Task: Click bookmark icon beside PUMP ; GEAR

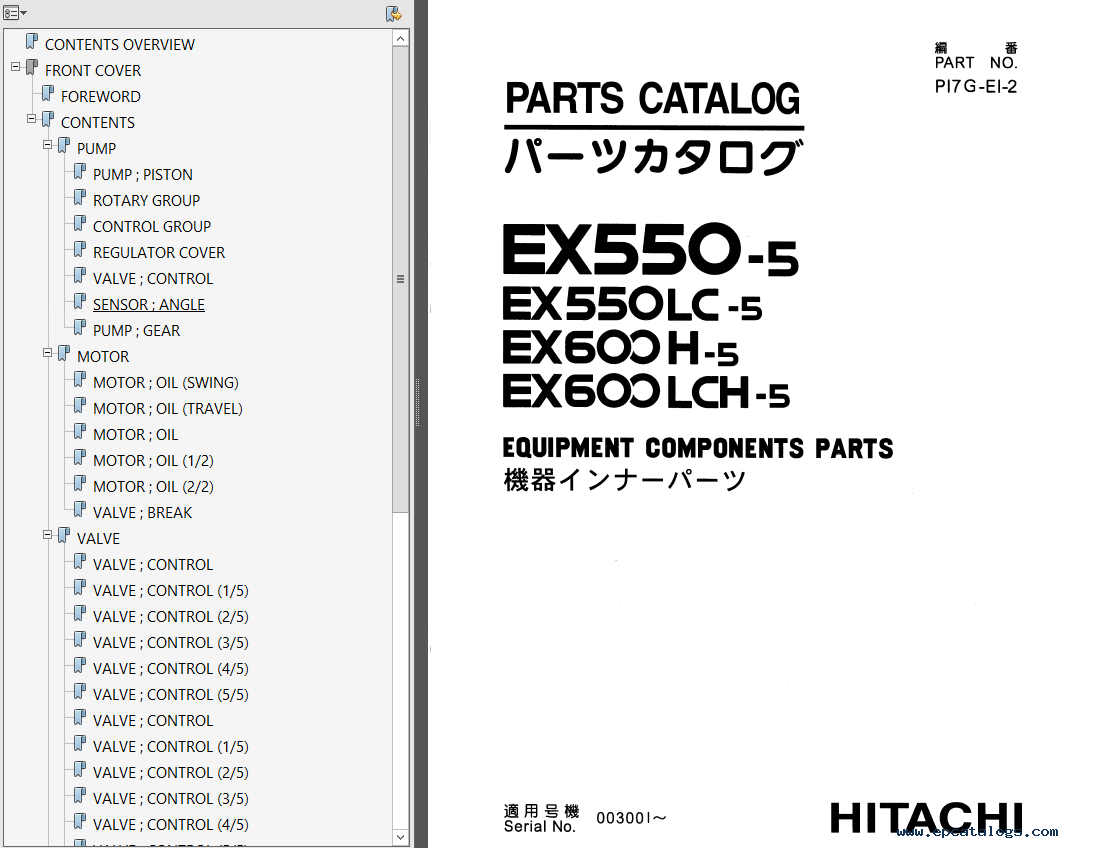Action: pos(80,327)
